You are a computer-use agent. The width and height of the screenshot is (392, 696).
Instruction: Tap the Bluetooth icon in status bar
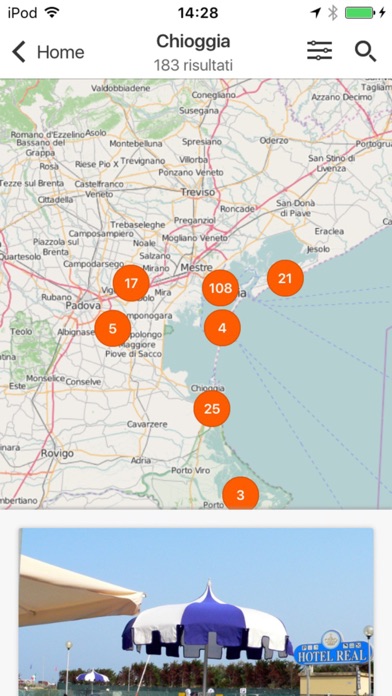pos(333,13)
